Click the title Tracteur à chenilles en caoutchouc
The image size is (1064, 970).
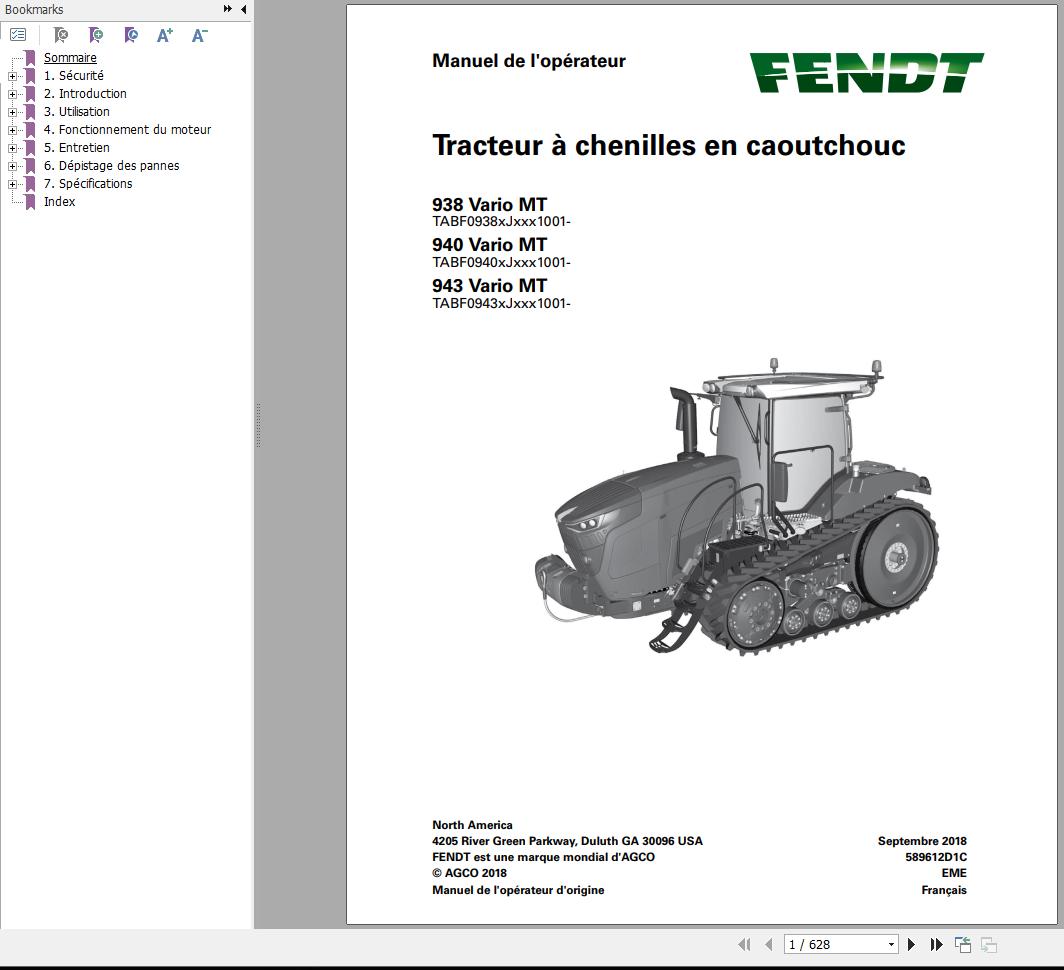coord(668,145)
